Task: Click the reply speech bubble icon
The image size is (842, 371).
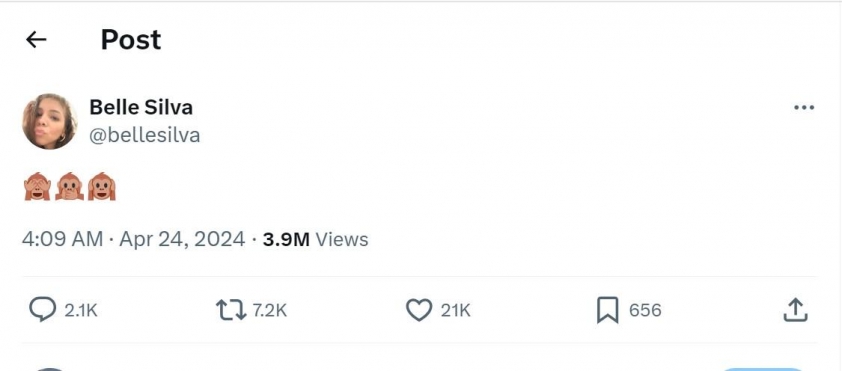Action: click(x=42, y=310)
